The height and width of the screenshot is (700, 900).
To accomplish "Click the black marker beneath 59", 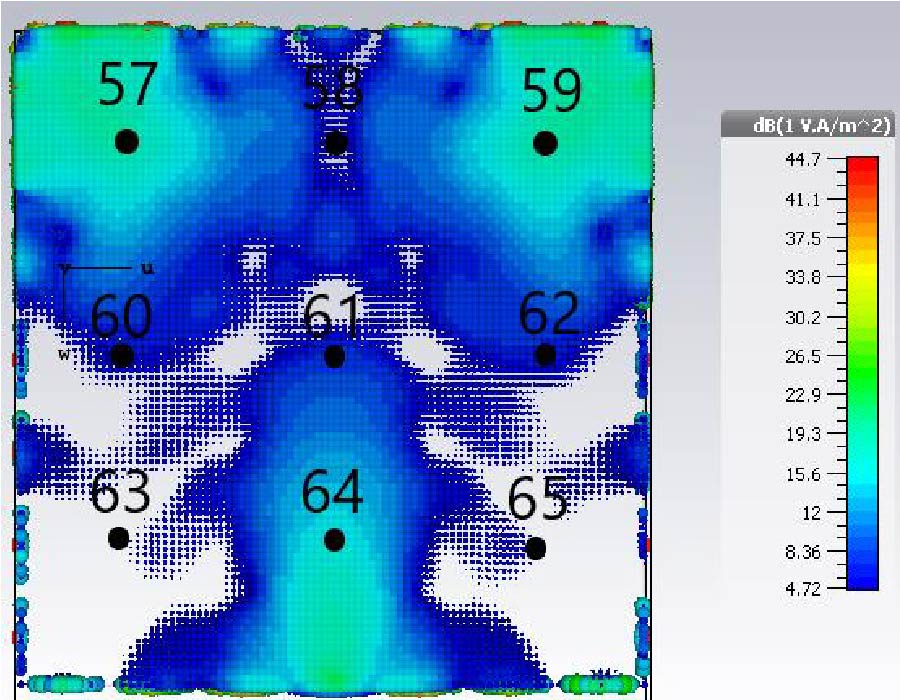I will [545, 143].
